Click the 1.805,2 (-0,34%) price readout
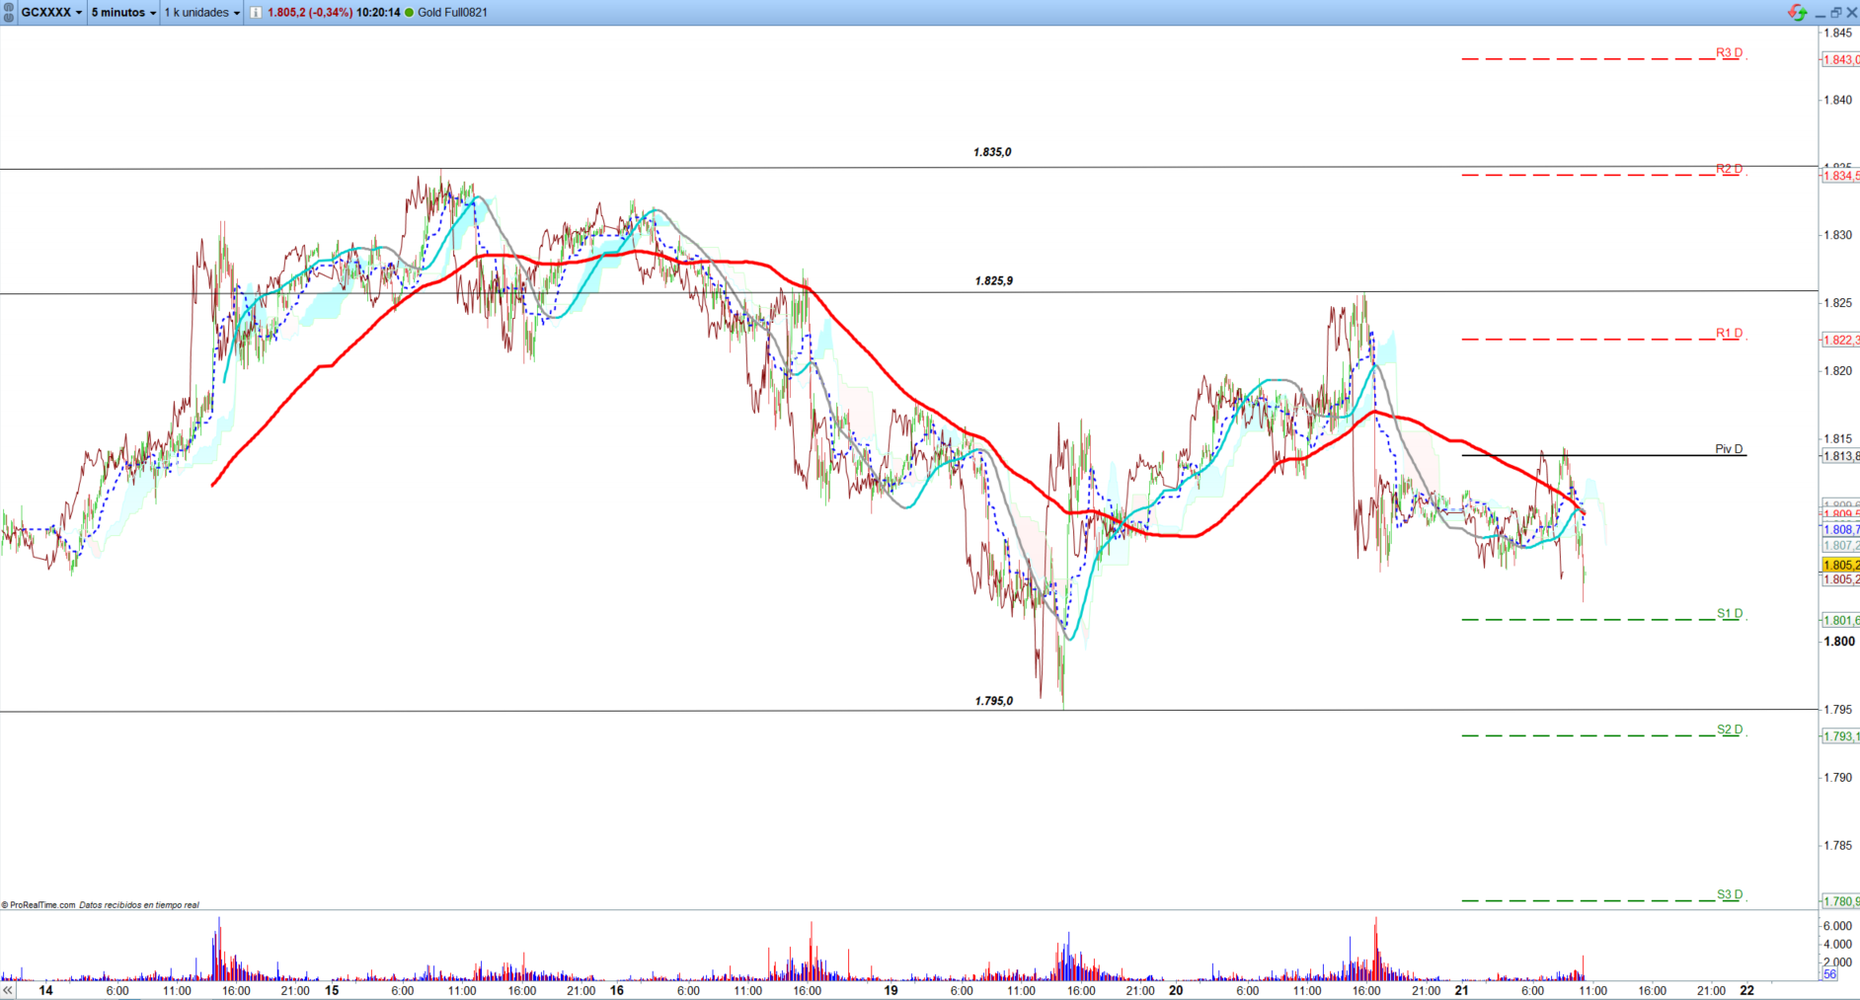The height and width of the screenshot is (1000, 1860). [310, 12]
